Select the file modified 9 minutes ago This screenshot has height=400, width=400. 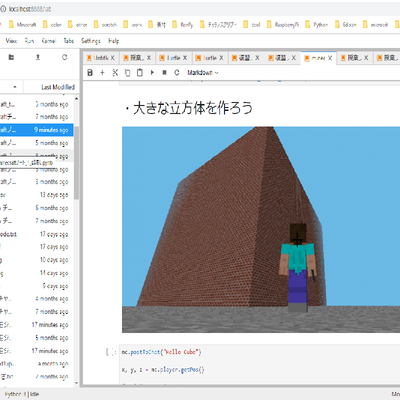click(37, 130)
